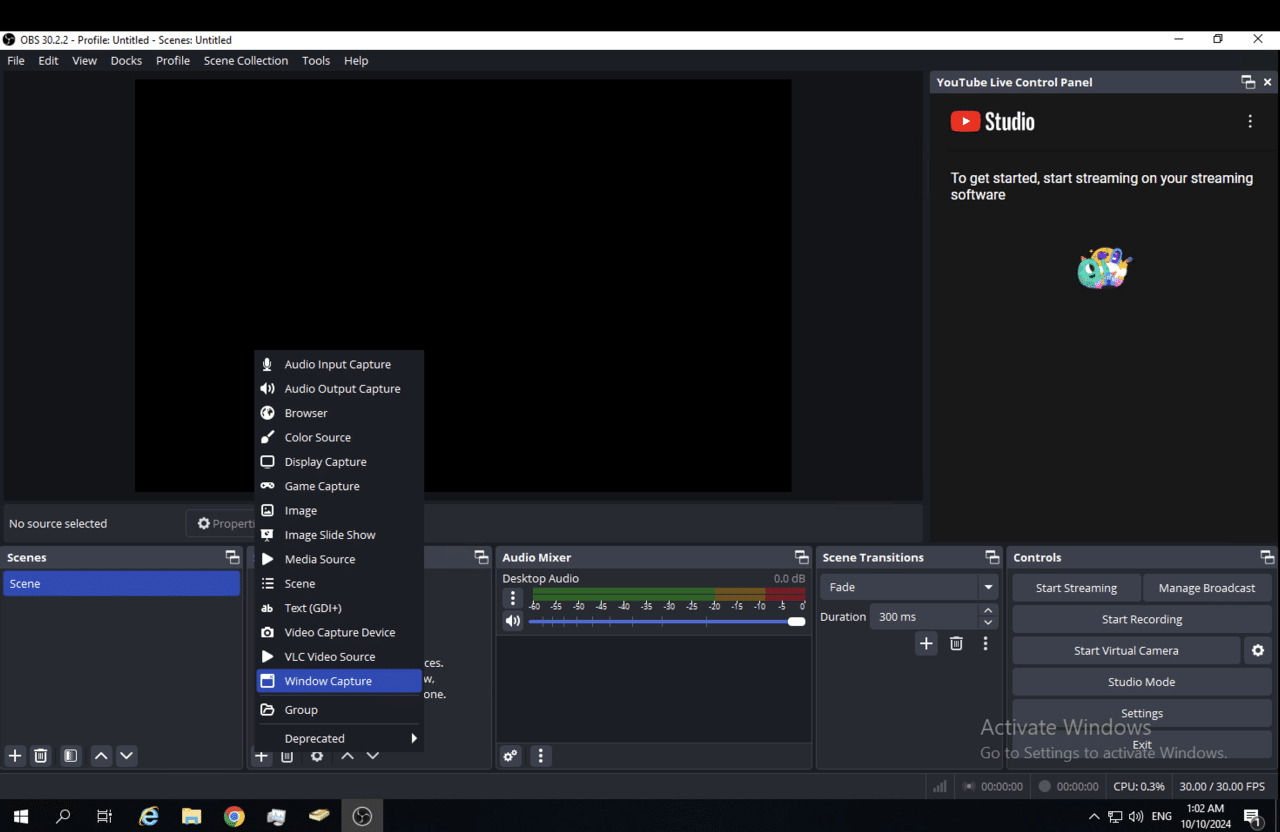Open Manage Broadcast
Image resolution: width=1280 pixels, height=832 pixels.
pyautogui.click(x=1207, y=587)
